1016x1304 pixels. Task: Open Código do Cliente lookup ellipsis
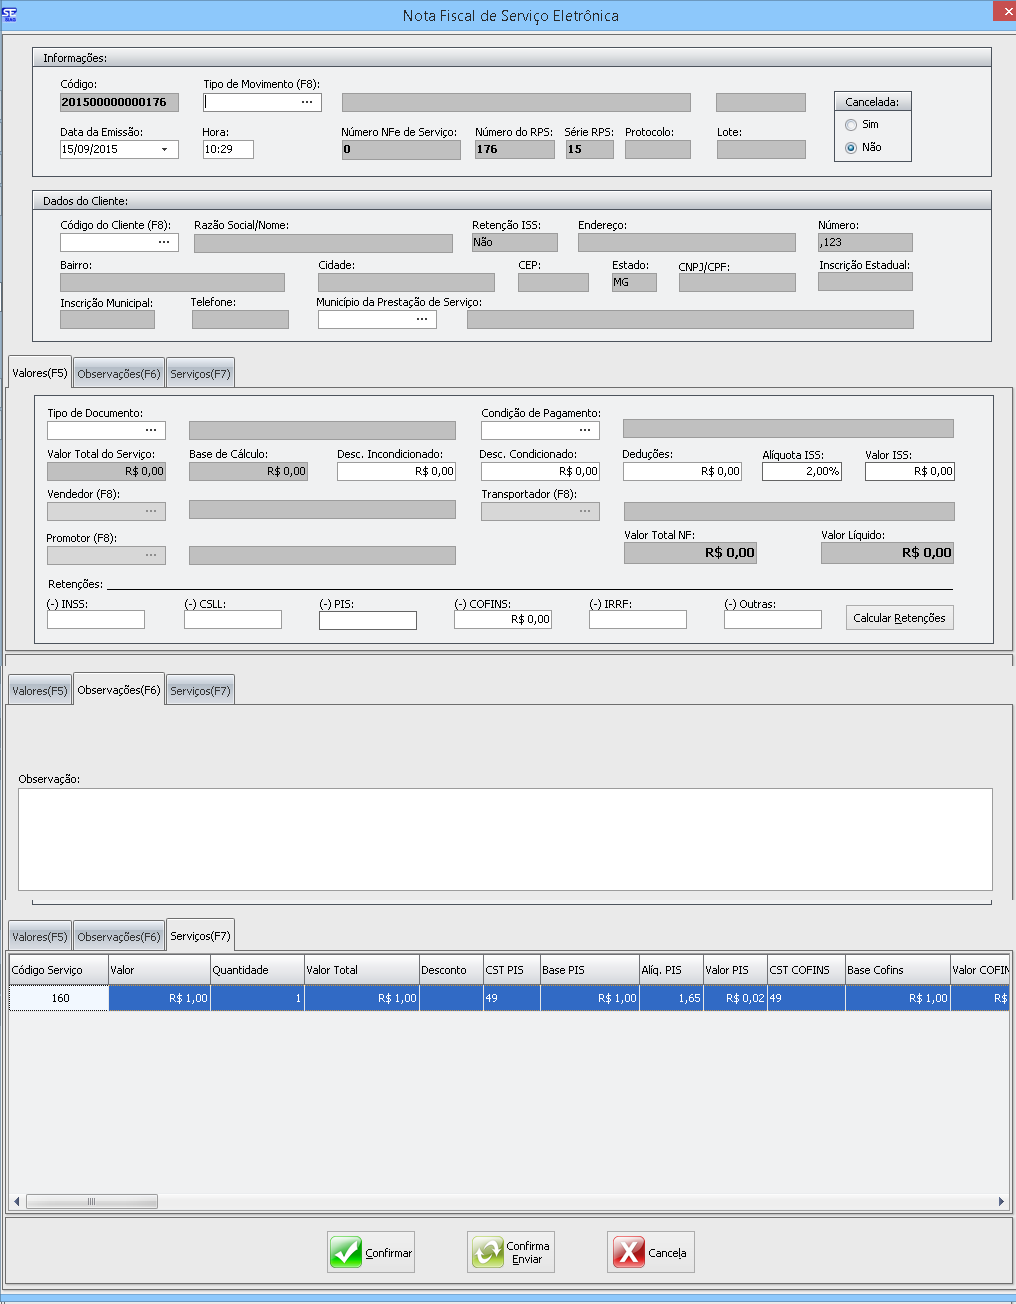[164, 242]
